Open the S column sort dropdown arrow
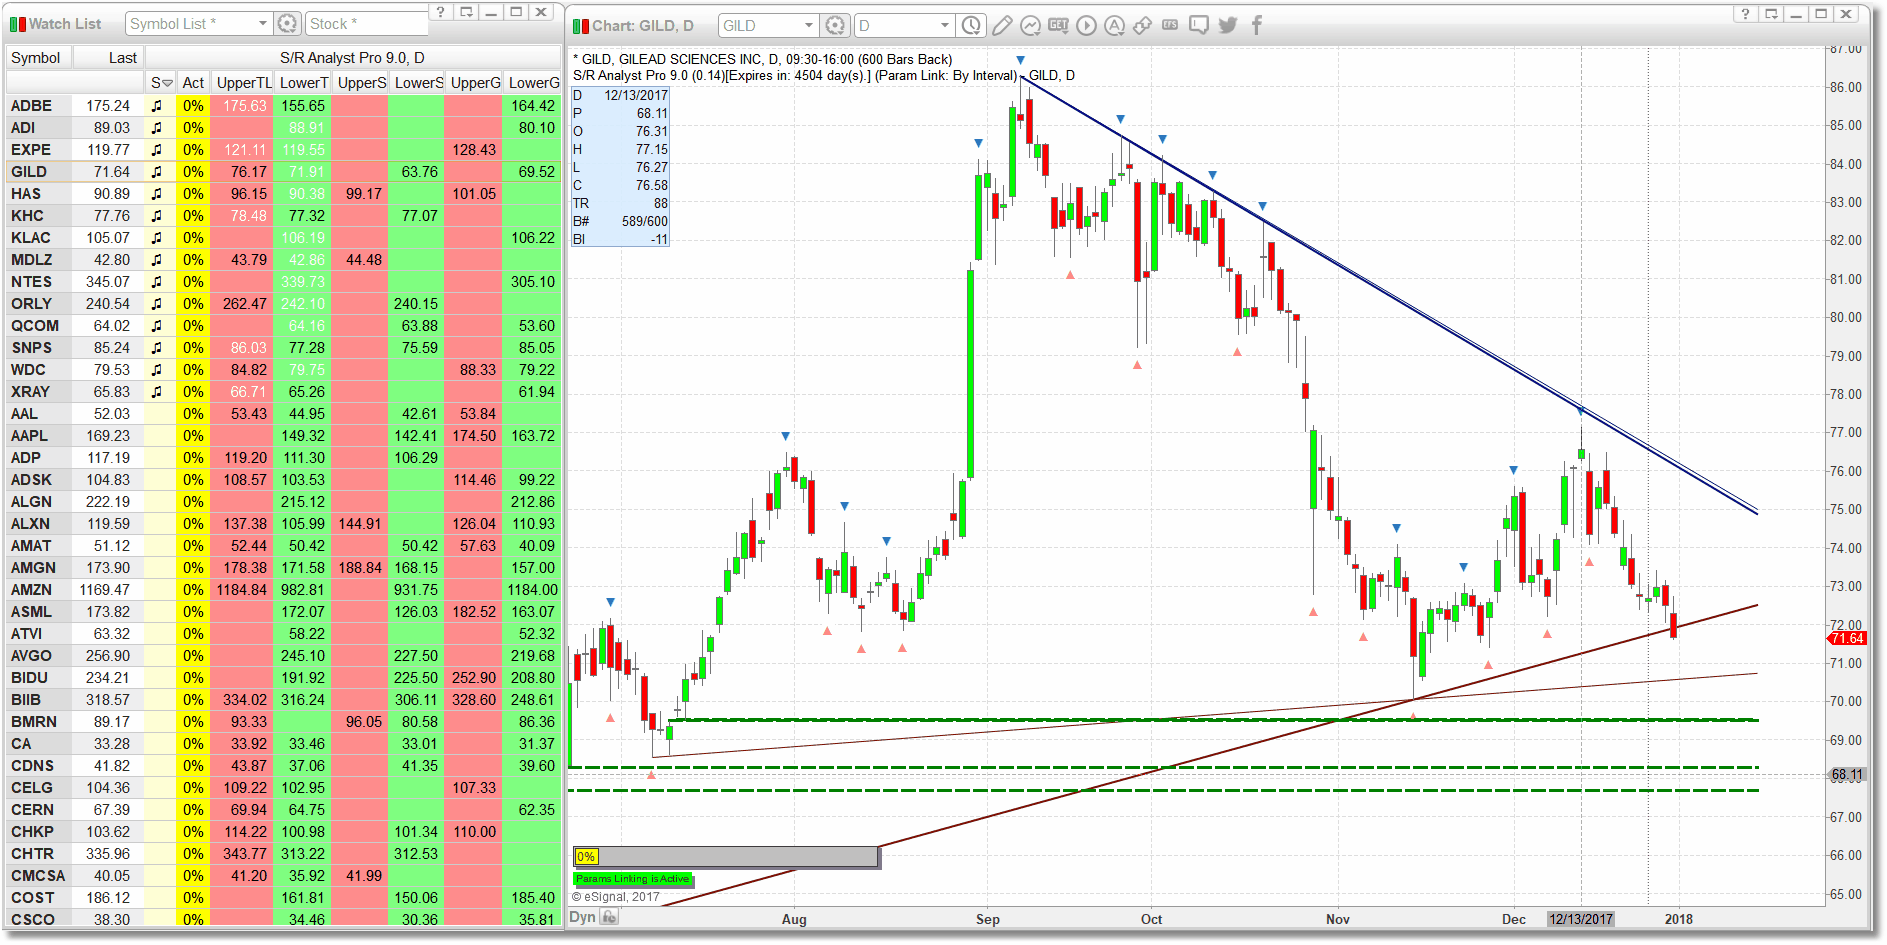Screen dimensions: 1887x945 pyautogui.click(x=167, y=83)
